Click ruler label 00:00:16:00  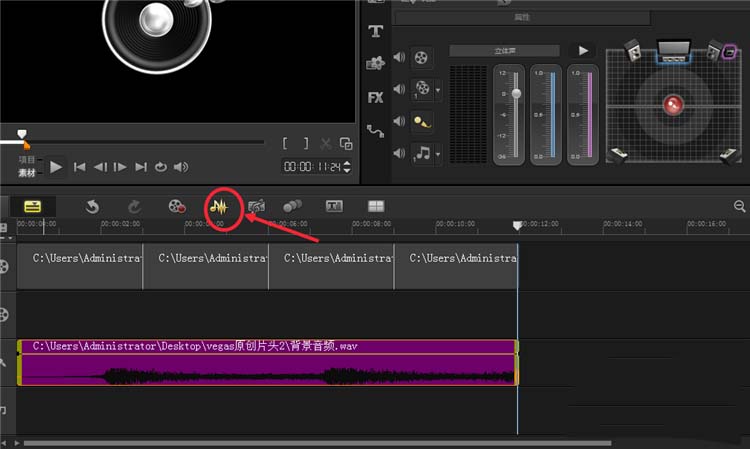(x=706, y=224)
